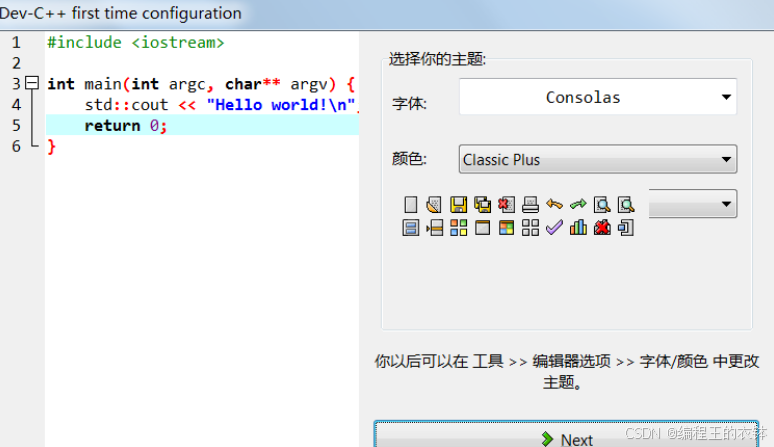Image resolution: width=774 pixels, height=447 pixels.
Task: Click the closing red brace on line 6
Action: [x=51, y=147]
